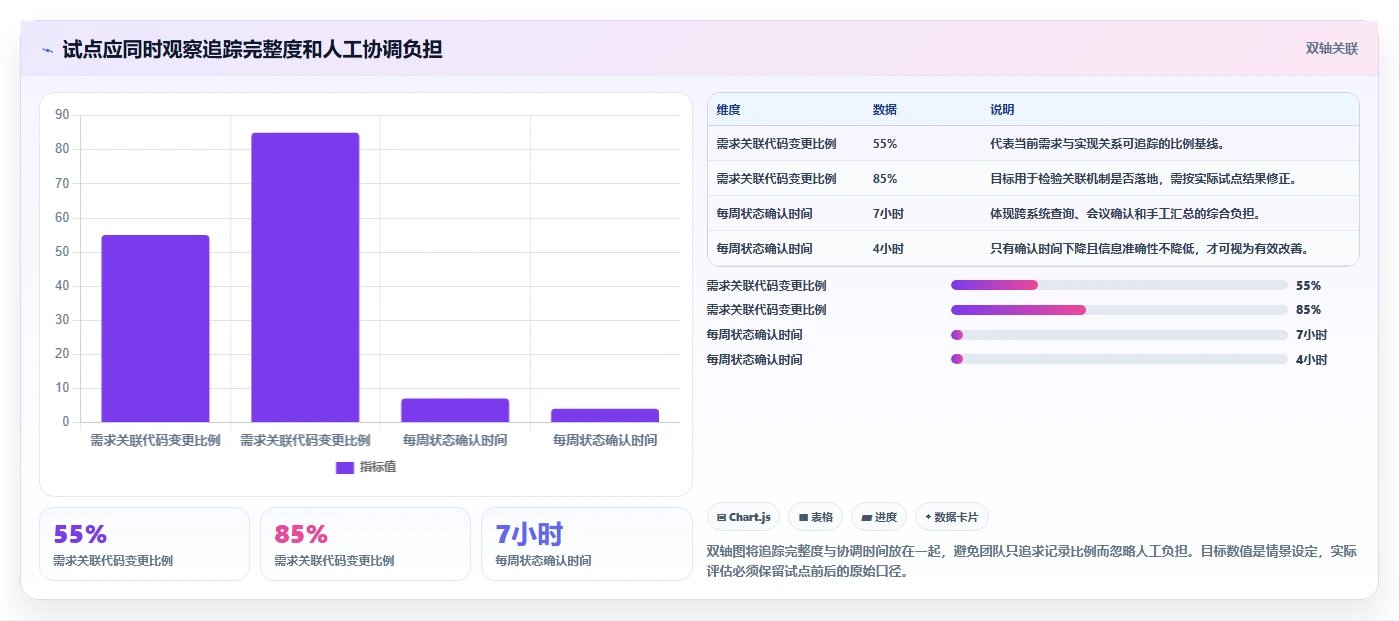Select the 数据卡片 tag chip
The width and height of the screenshot is (1399, 621).
coord(951,517)
